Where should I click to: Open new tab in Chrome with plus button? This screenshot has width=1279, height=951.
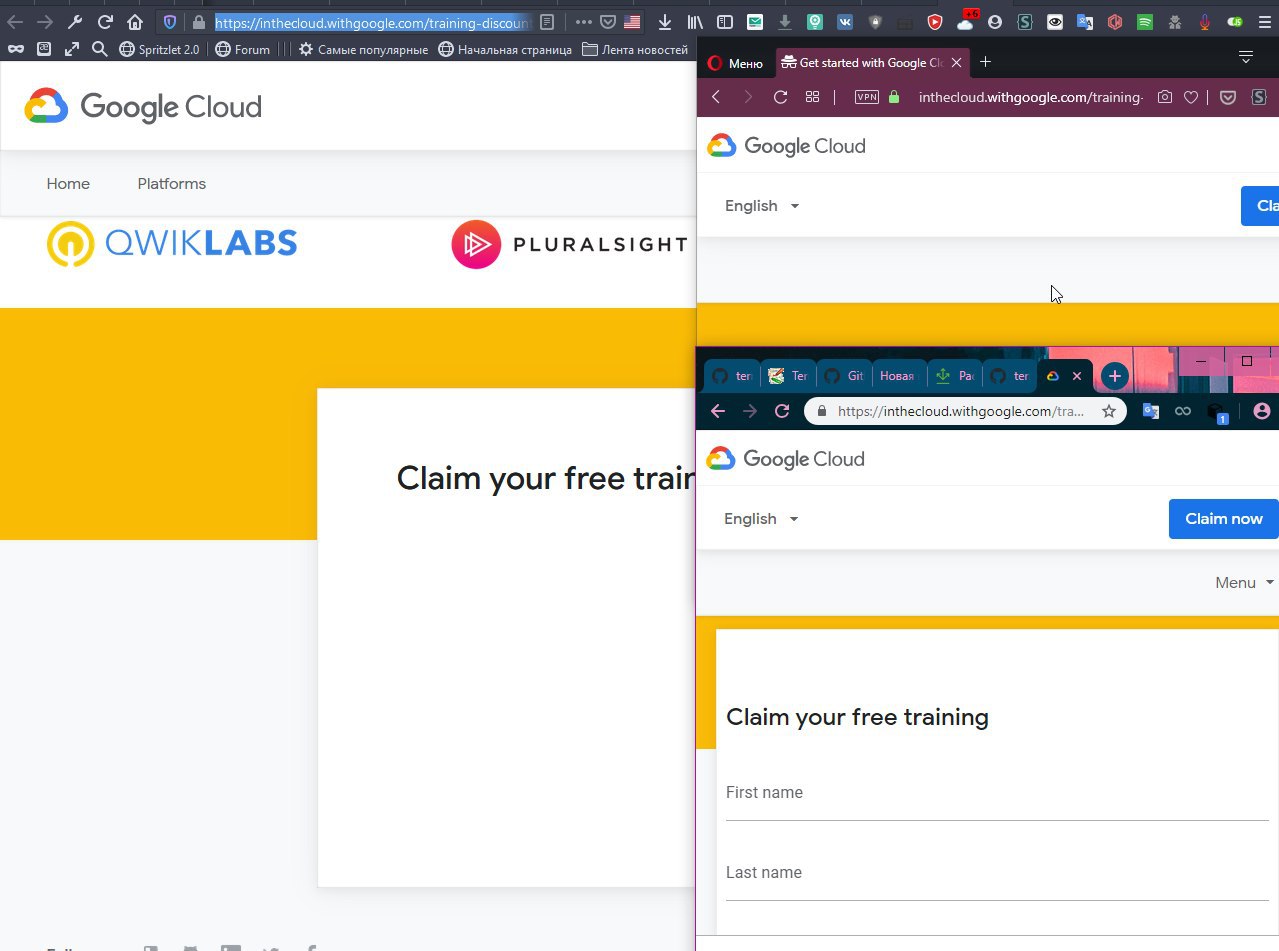point(1114,376)
